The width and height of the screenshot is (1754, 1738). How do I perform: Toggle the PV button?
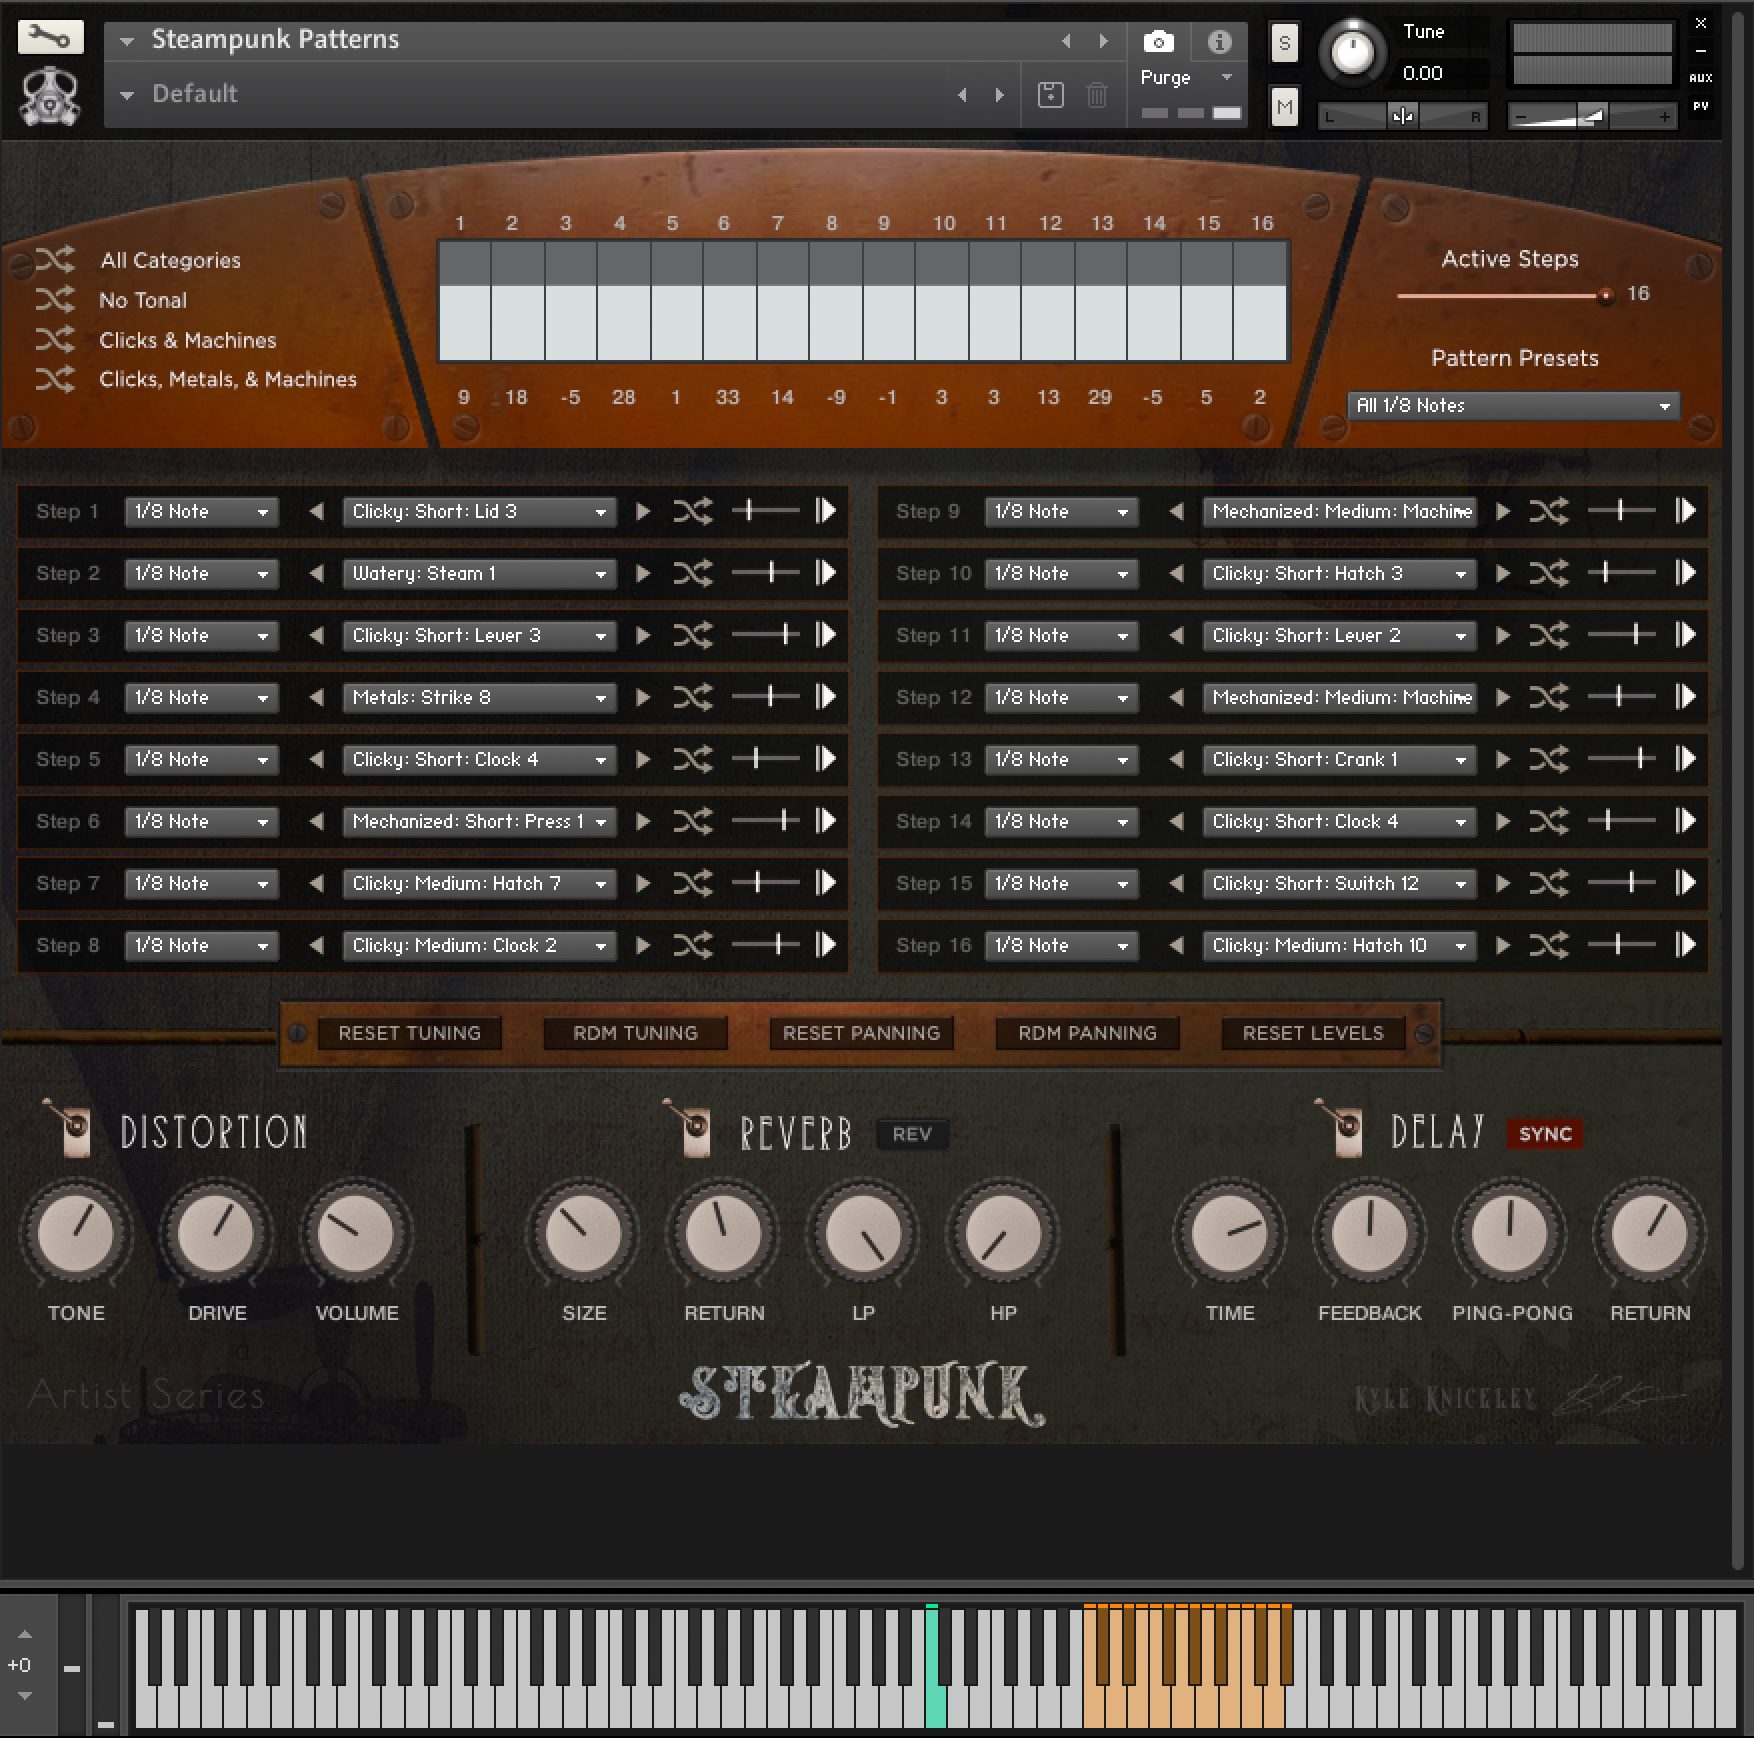1701,106
